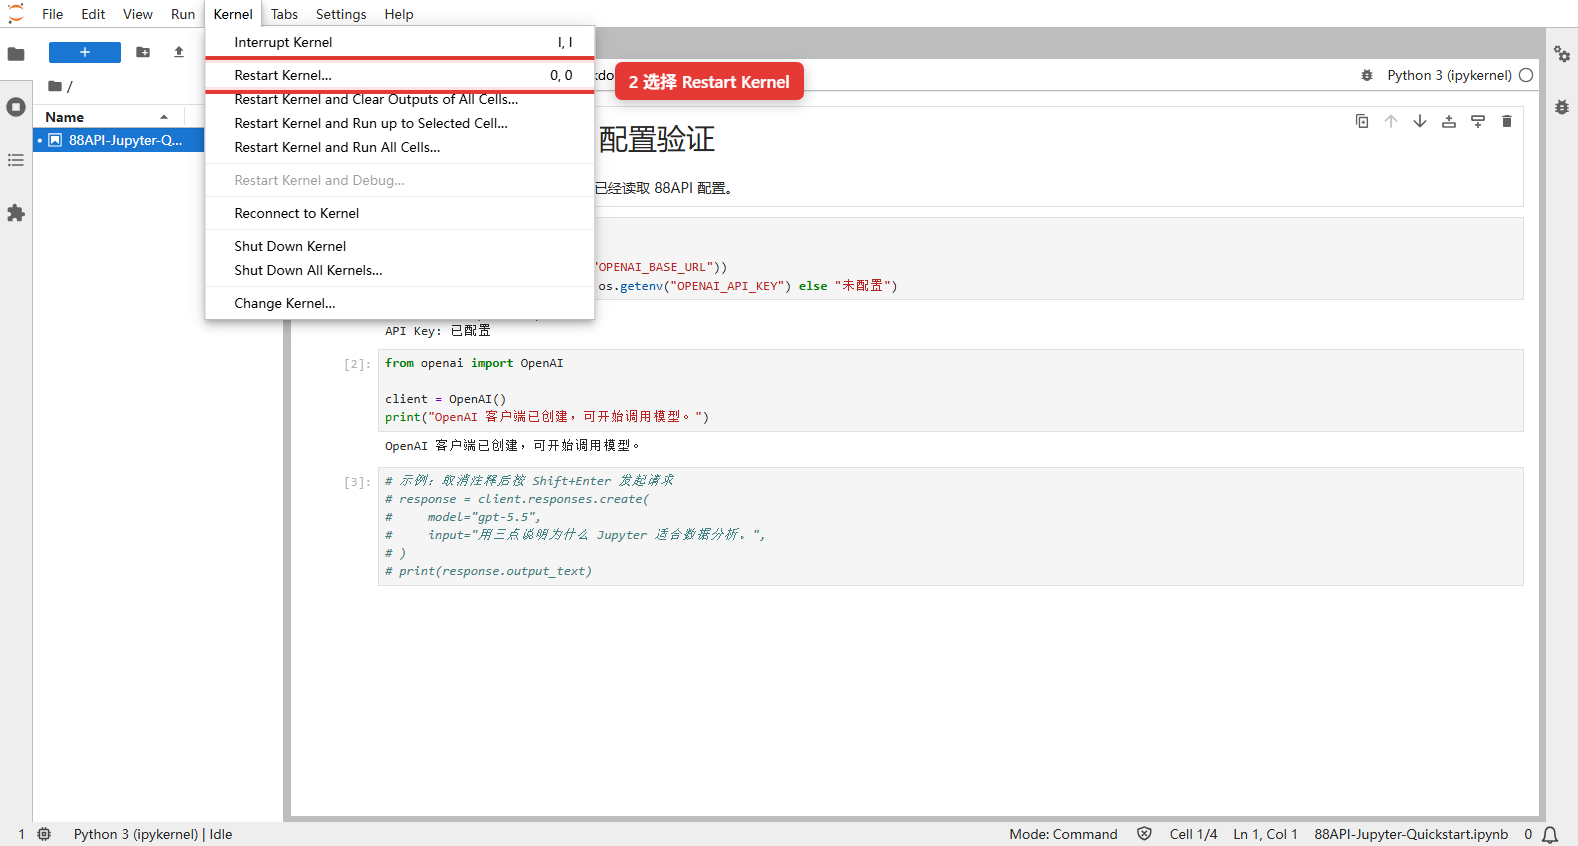This screenshot has height=846, width=1578.
Task: Click the notebook trust shield icon
Action: [1144, 834]
